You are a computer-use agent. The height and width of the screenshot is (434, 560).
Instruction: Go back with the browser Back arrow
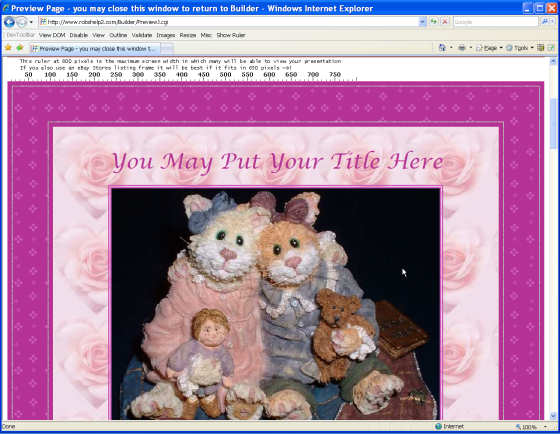9,22
